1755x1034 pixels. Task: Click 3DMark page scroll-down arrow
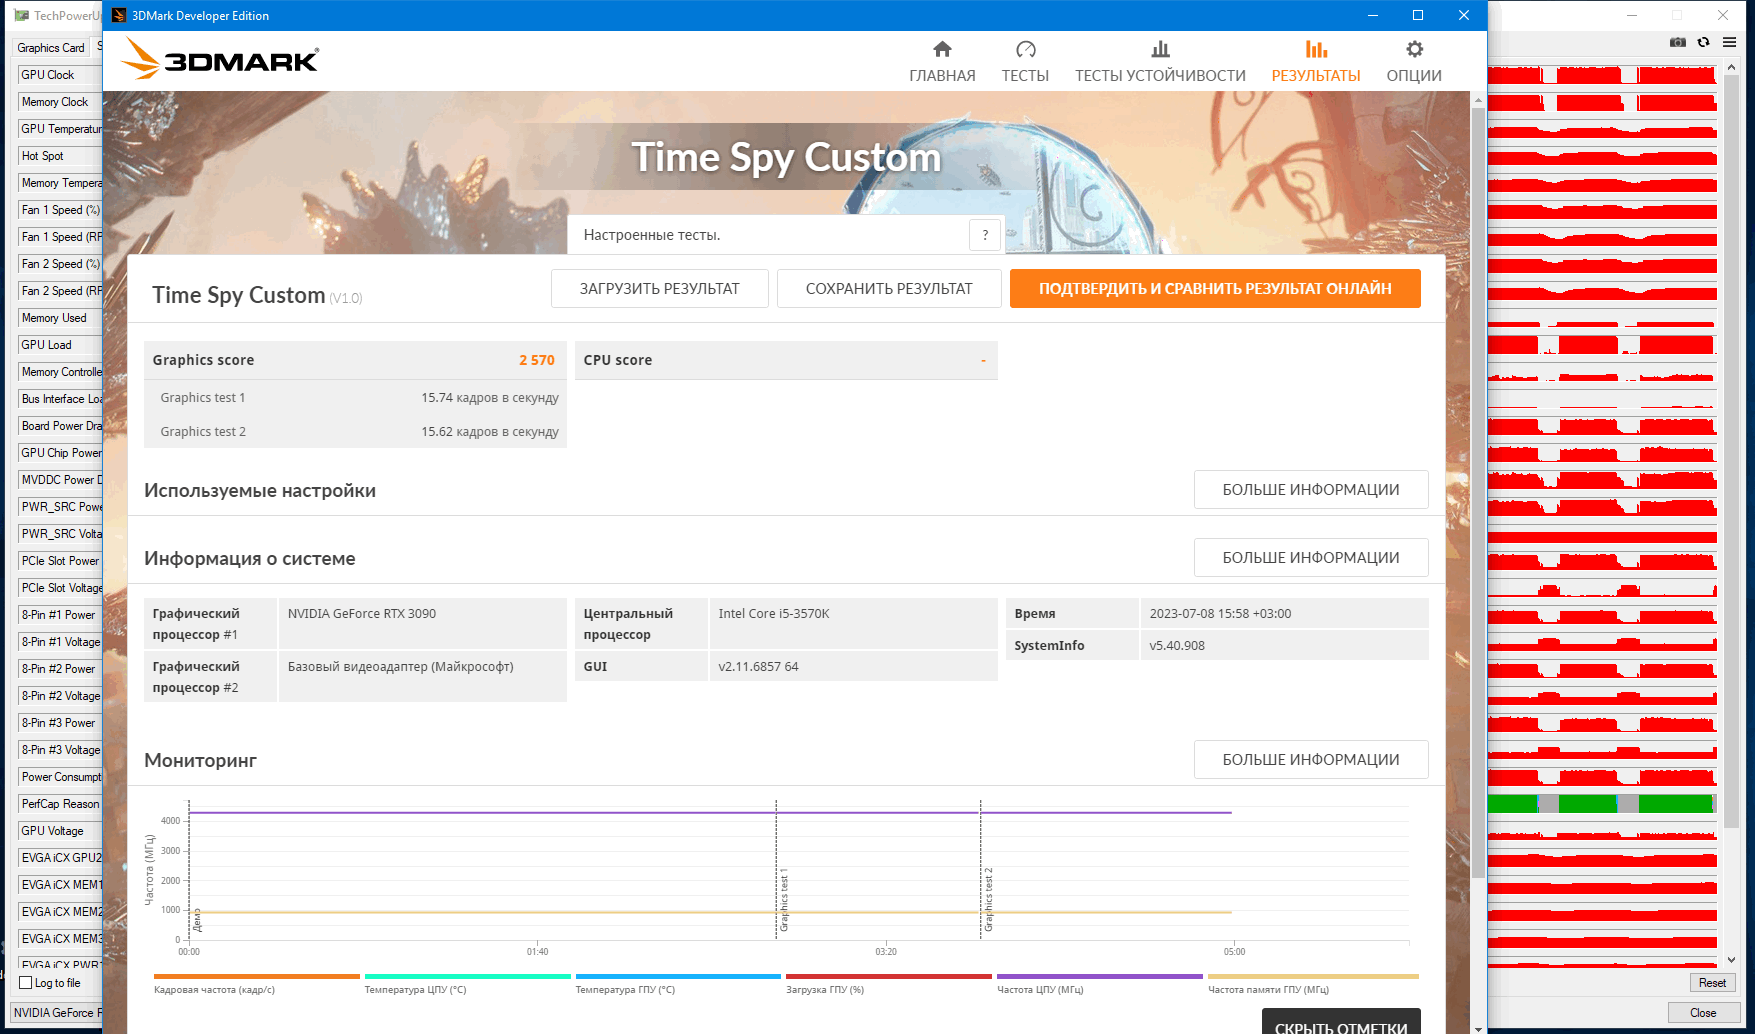tap(1478, 1027)
